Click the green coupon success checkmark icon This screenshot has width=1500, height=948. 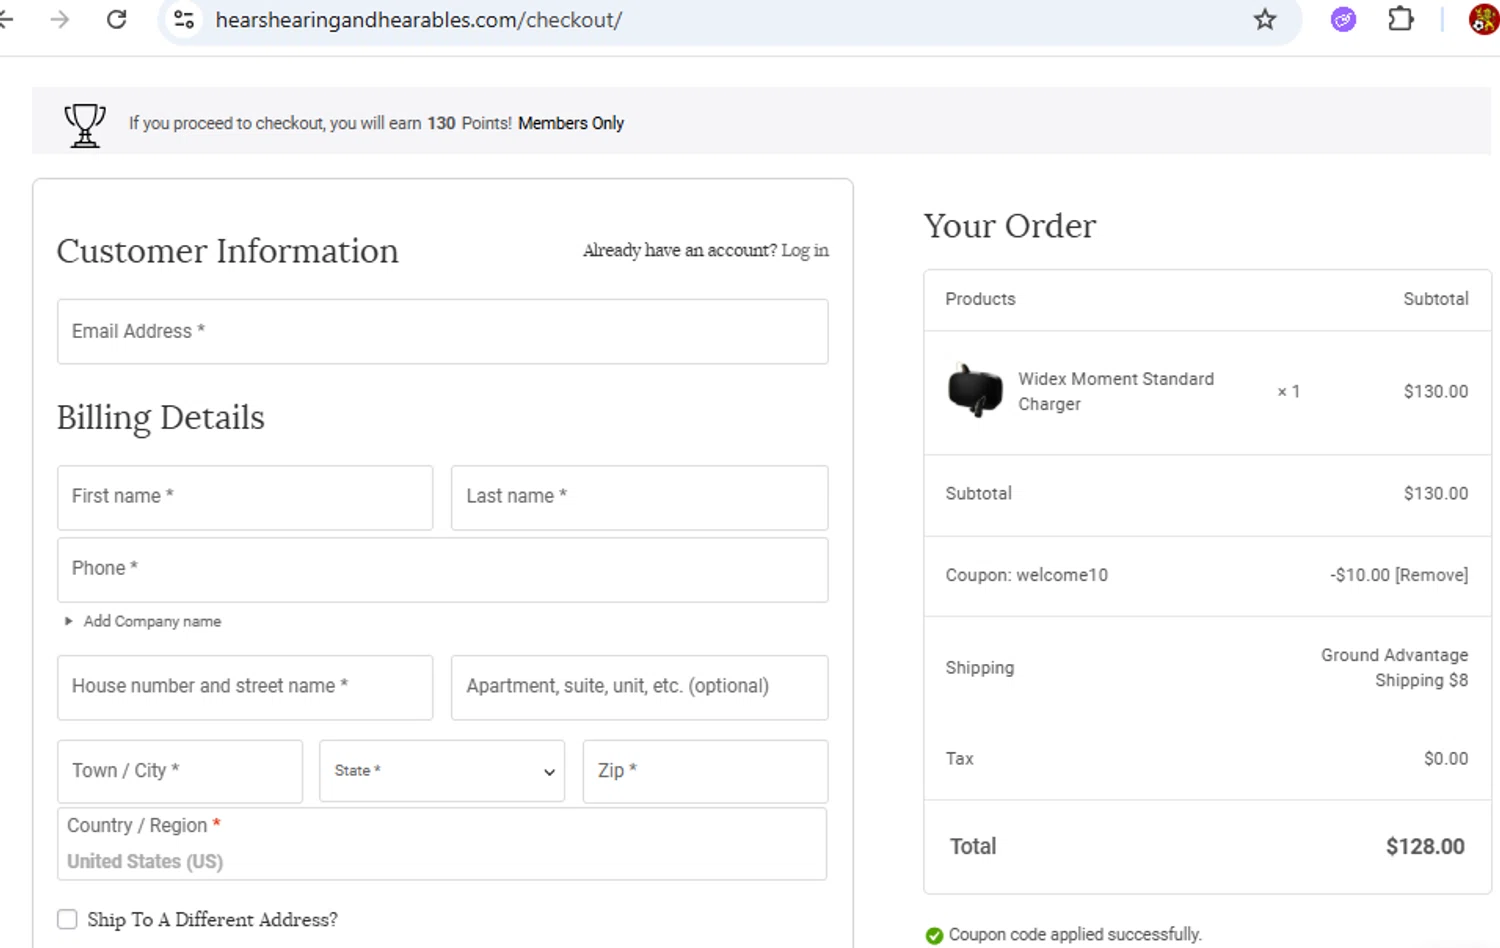[934, 935]
